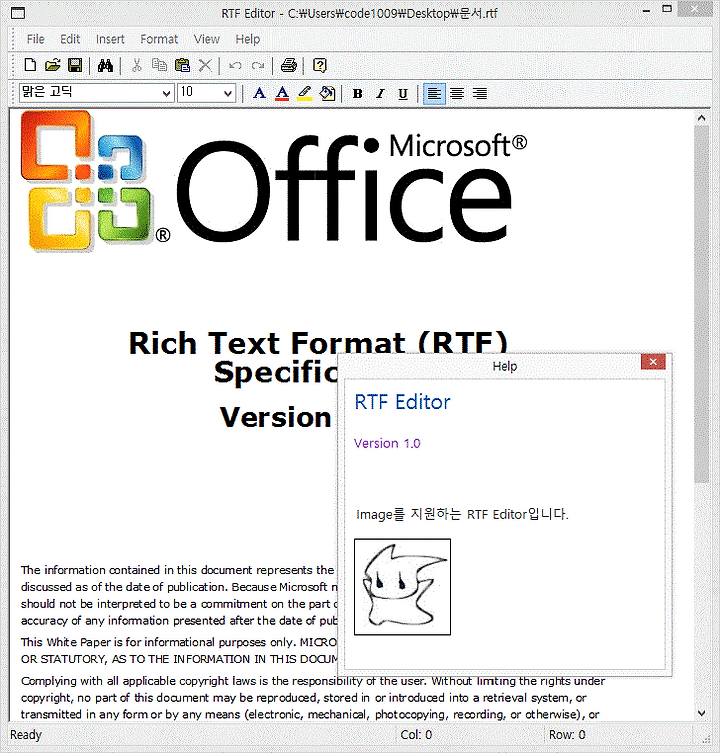The width and height of the screenshot is (720, 753).
Task: Click the Korean description line in Help
Action: point(462,514)
